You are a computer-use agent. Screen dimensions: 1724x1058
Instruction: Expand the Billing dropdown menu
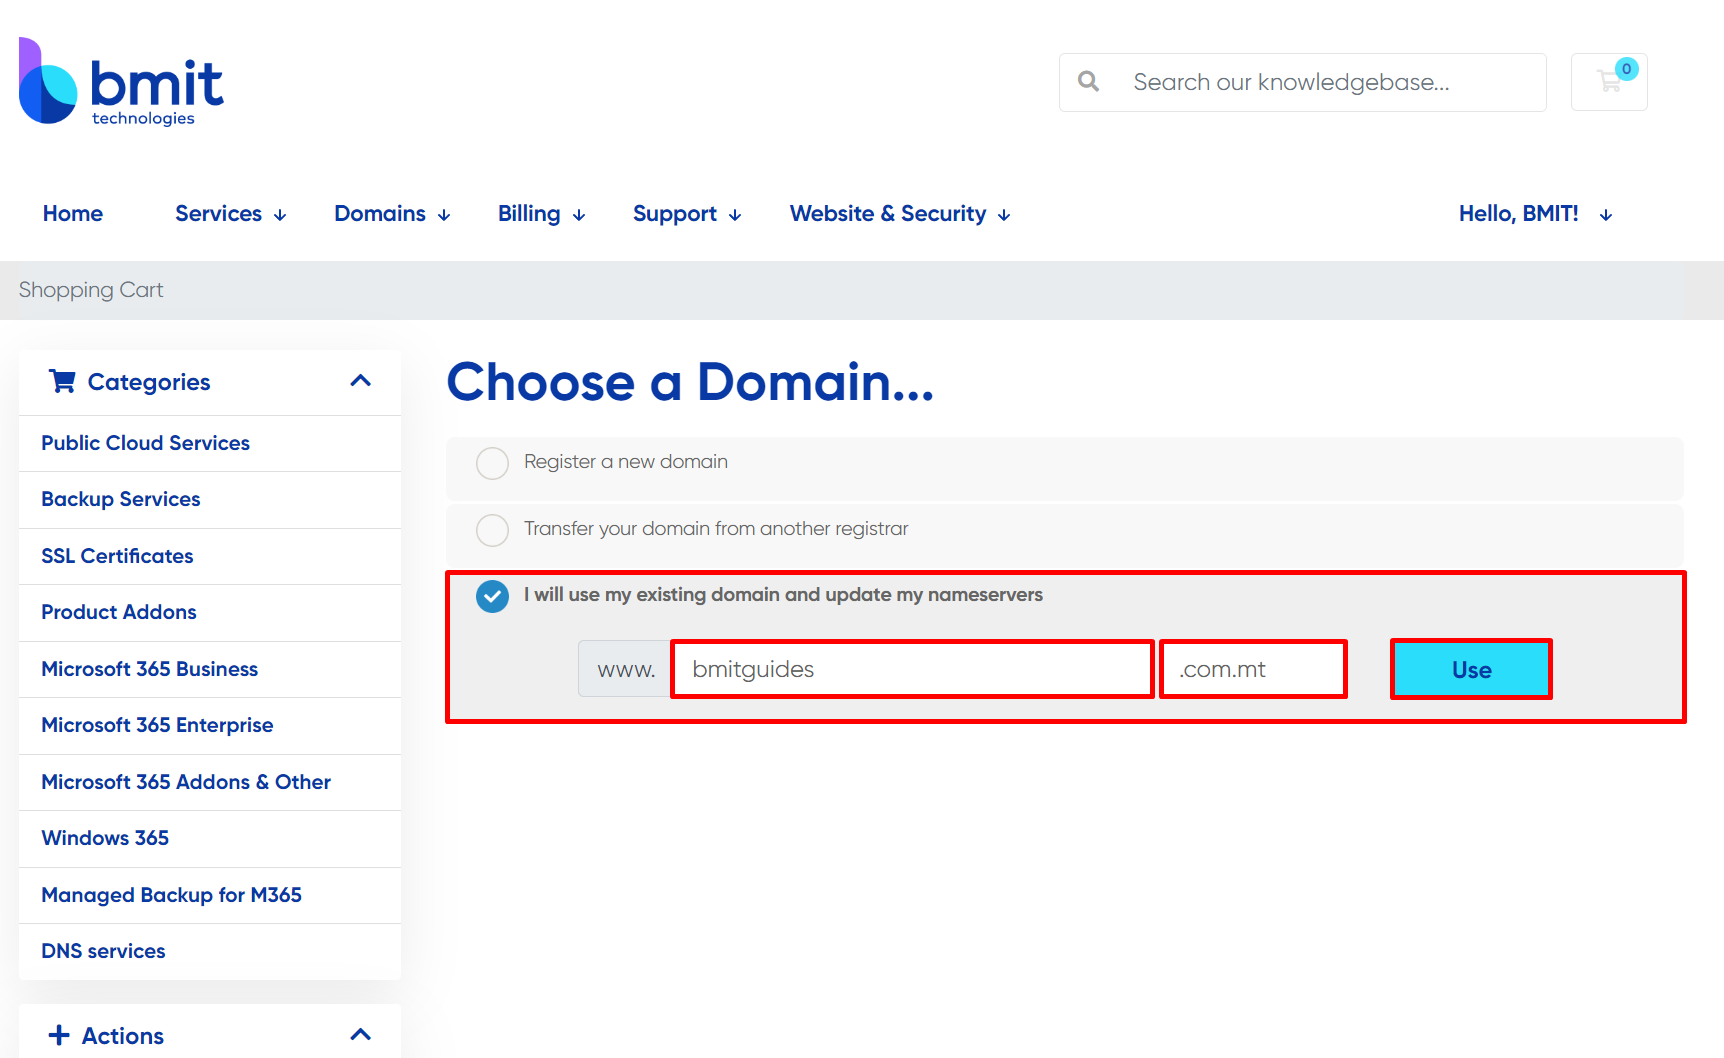tap(541, 214)
